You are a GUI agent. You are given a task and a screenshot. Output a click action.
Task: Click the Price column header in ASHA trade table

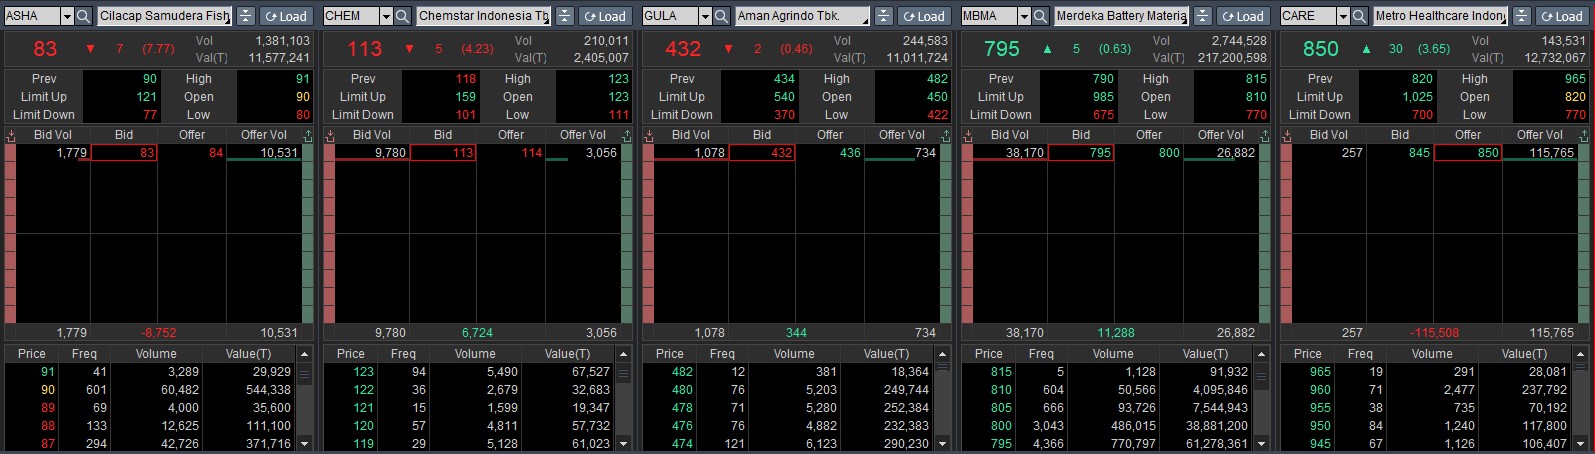(x=32, y=354)
